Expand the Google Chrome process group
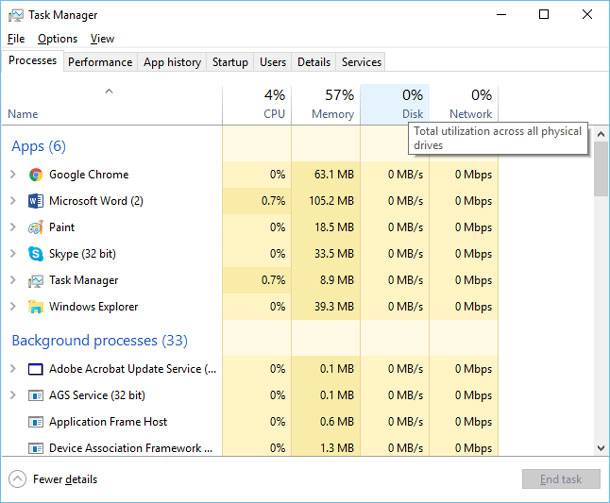 pyautogui.click(x=13, y=174)
